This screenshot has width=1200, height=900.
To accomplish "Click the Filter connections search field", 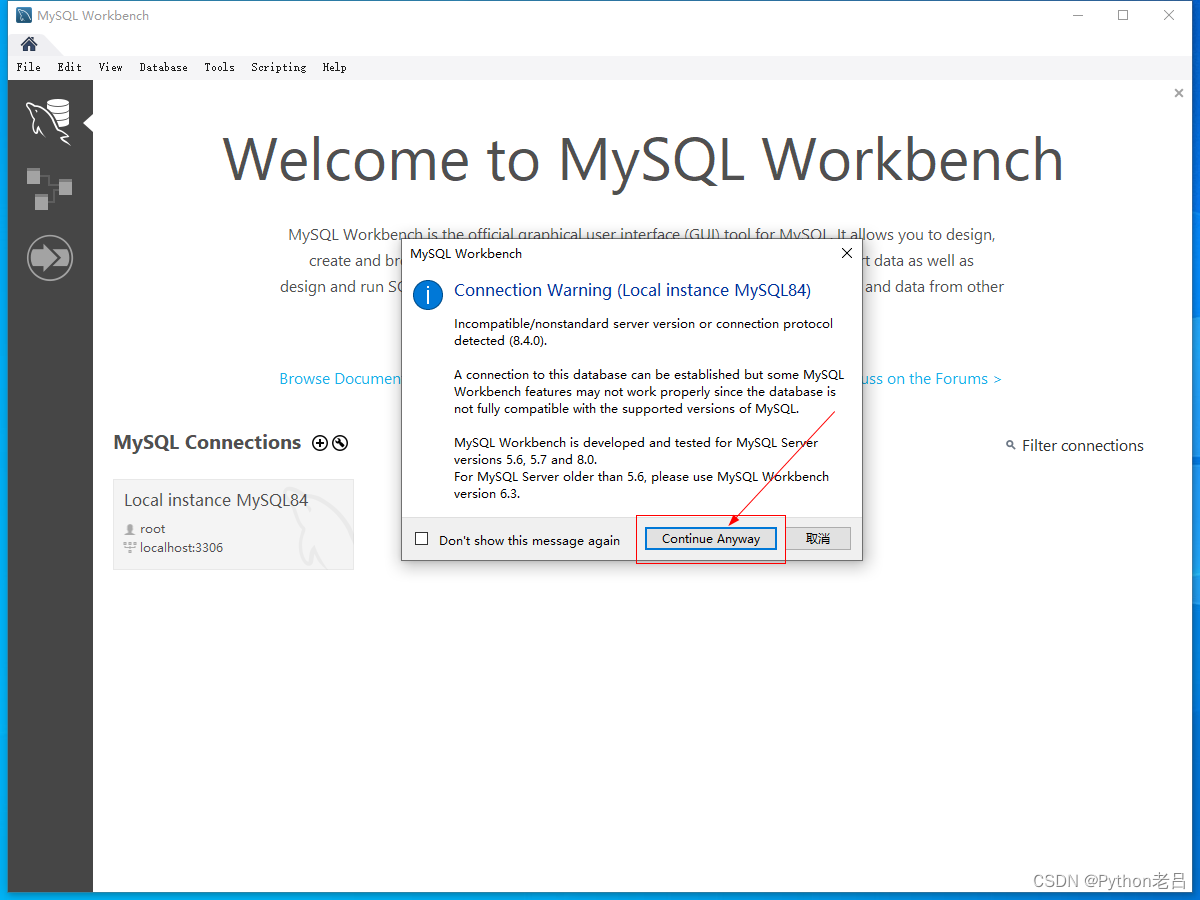I will click(x=1083, y=446).
